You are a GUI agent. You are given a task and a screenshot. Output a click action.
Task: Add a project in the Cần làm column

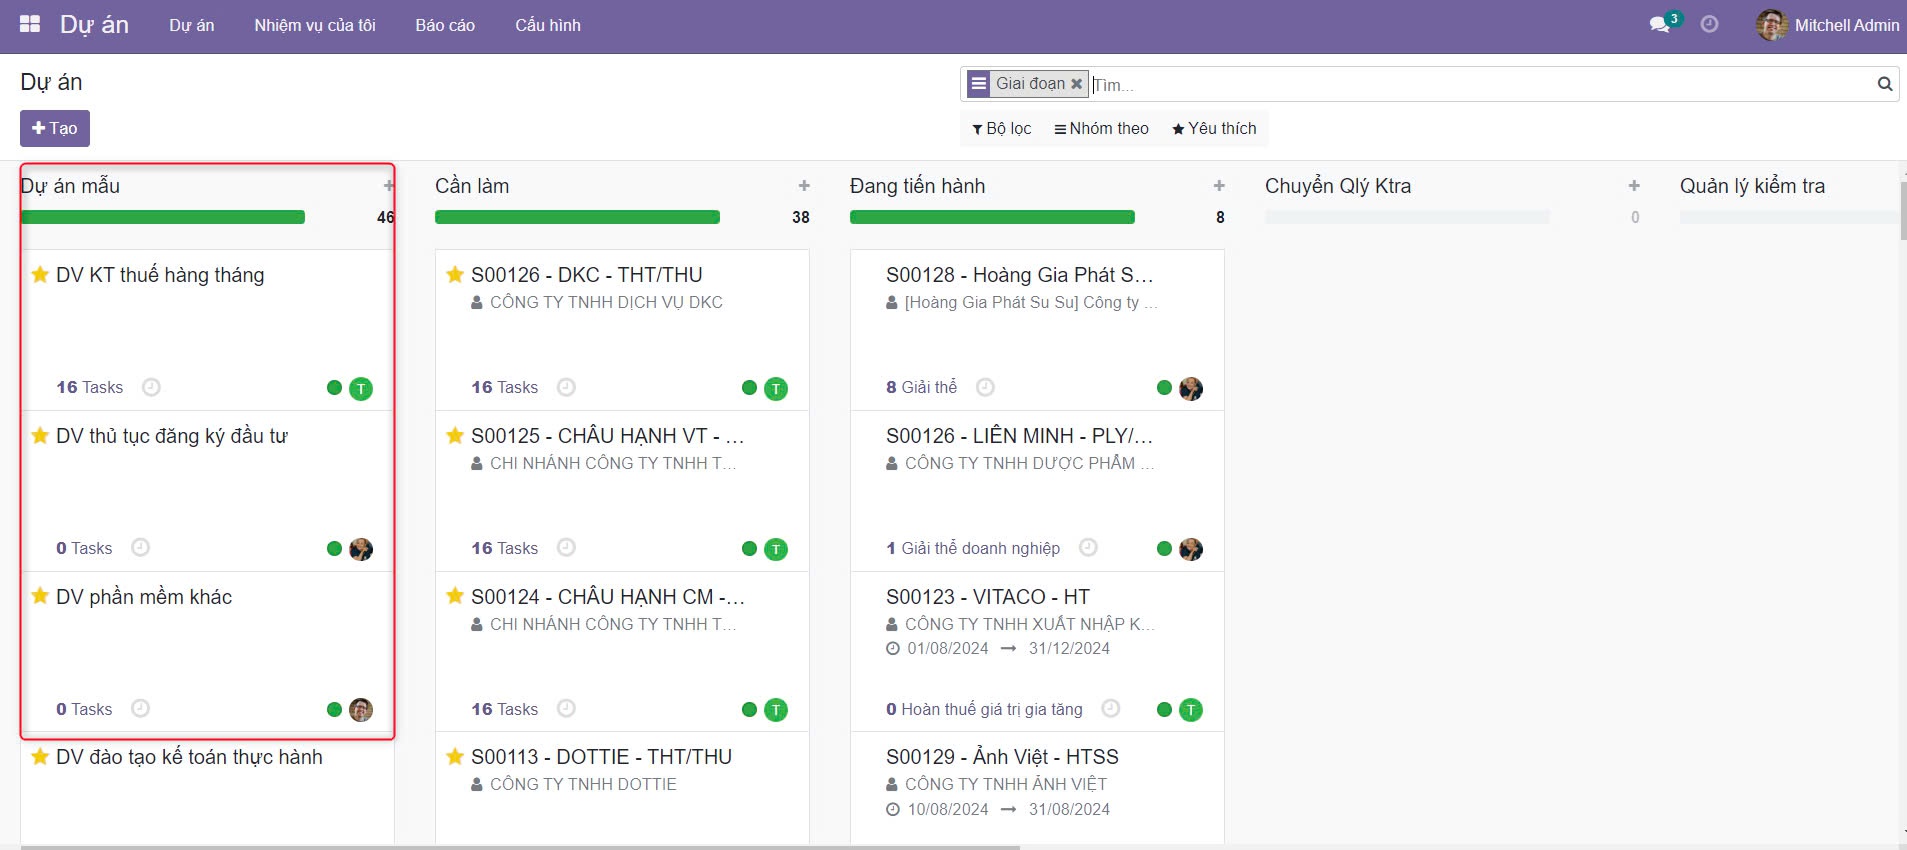(x=804, y=186)
